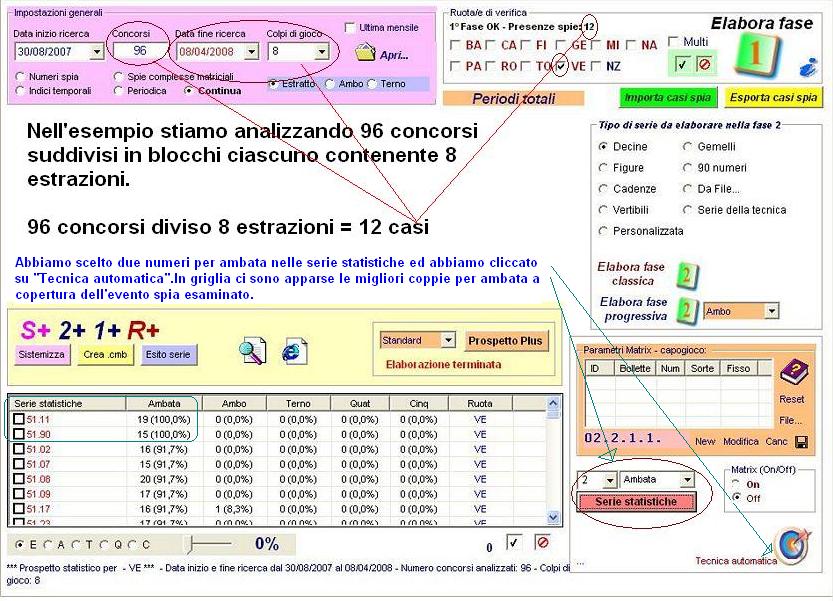Enable the Multi checkbox
The width and height of the screenshot is (833, 601).
tap(673, 41)
